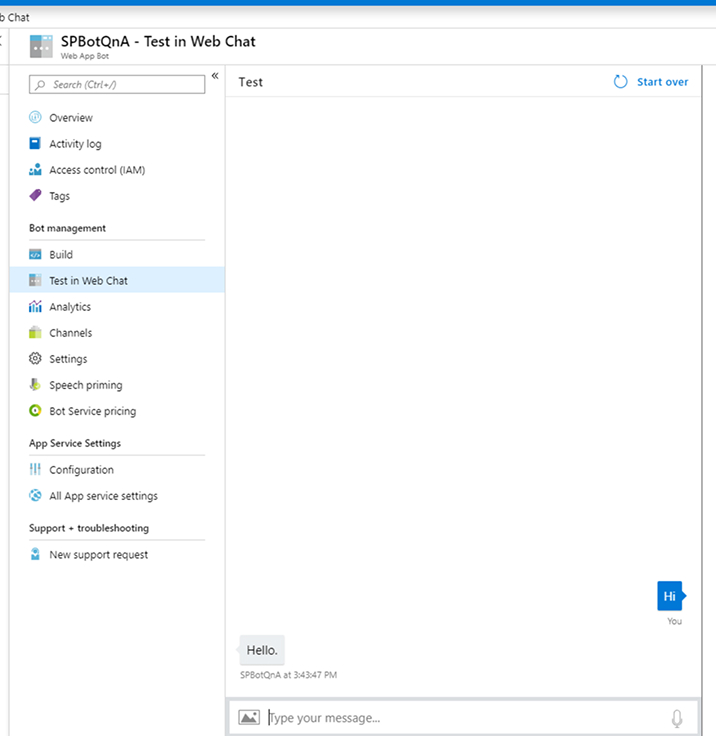
Task: Open New support request
Action: coord(99,555)
